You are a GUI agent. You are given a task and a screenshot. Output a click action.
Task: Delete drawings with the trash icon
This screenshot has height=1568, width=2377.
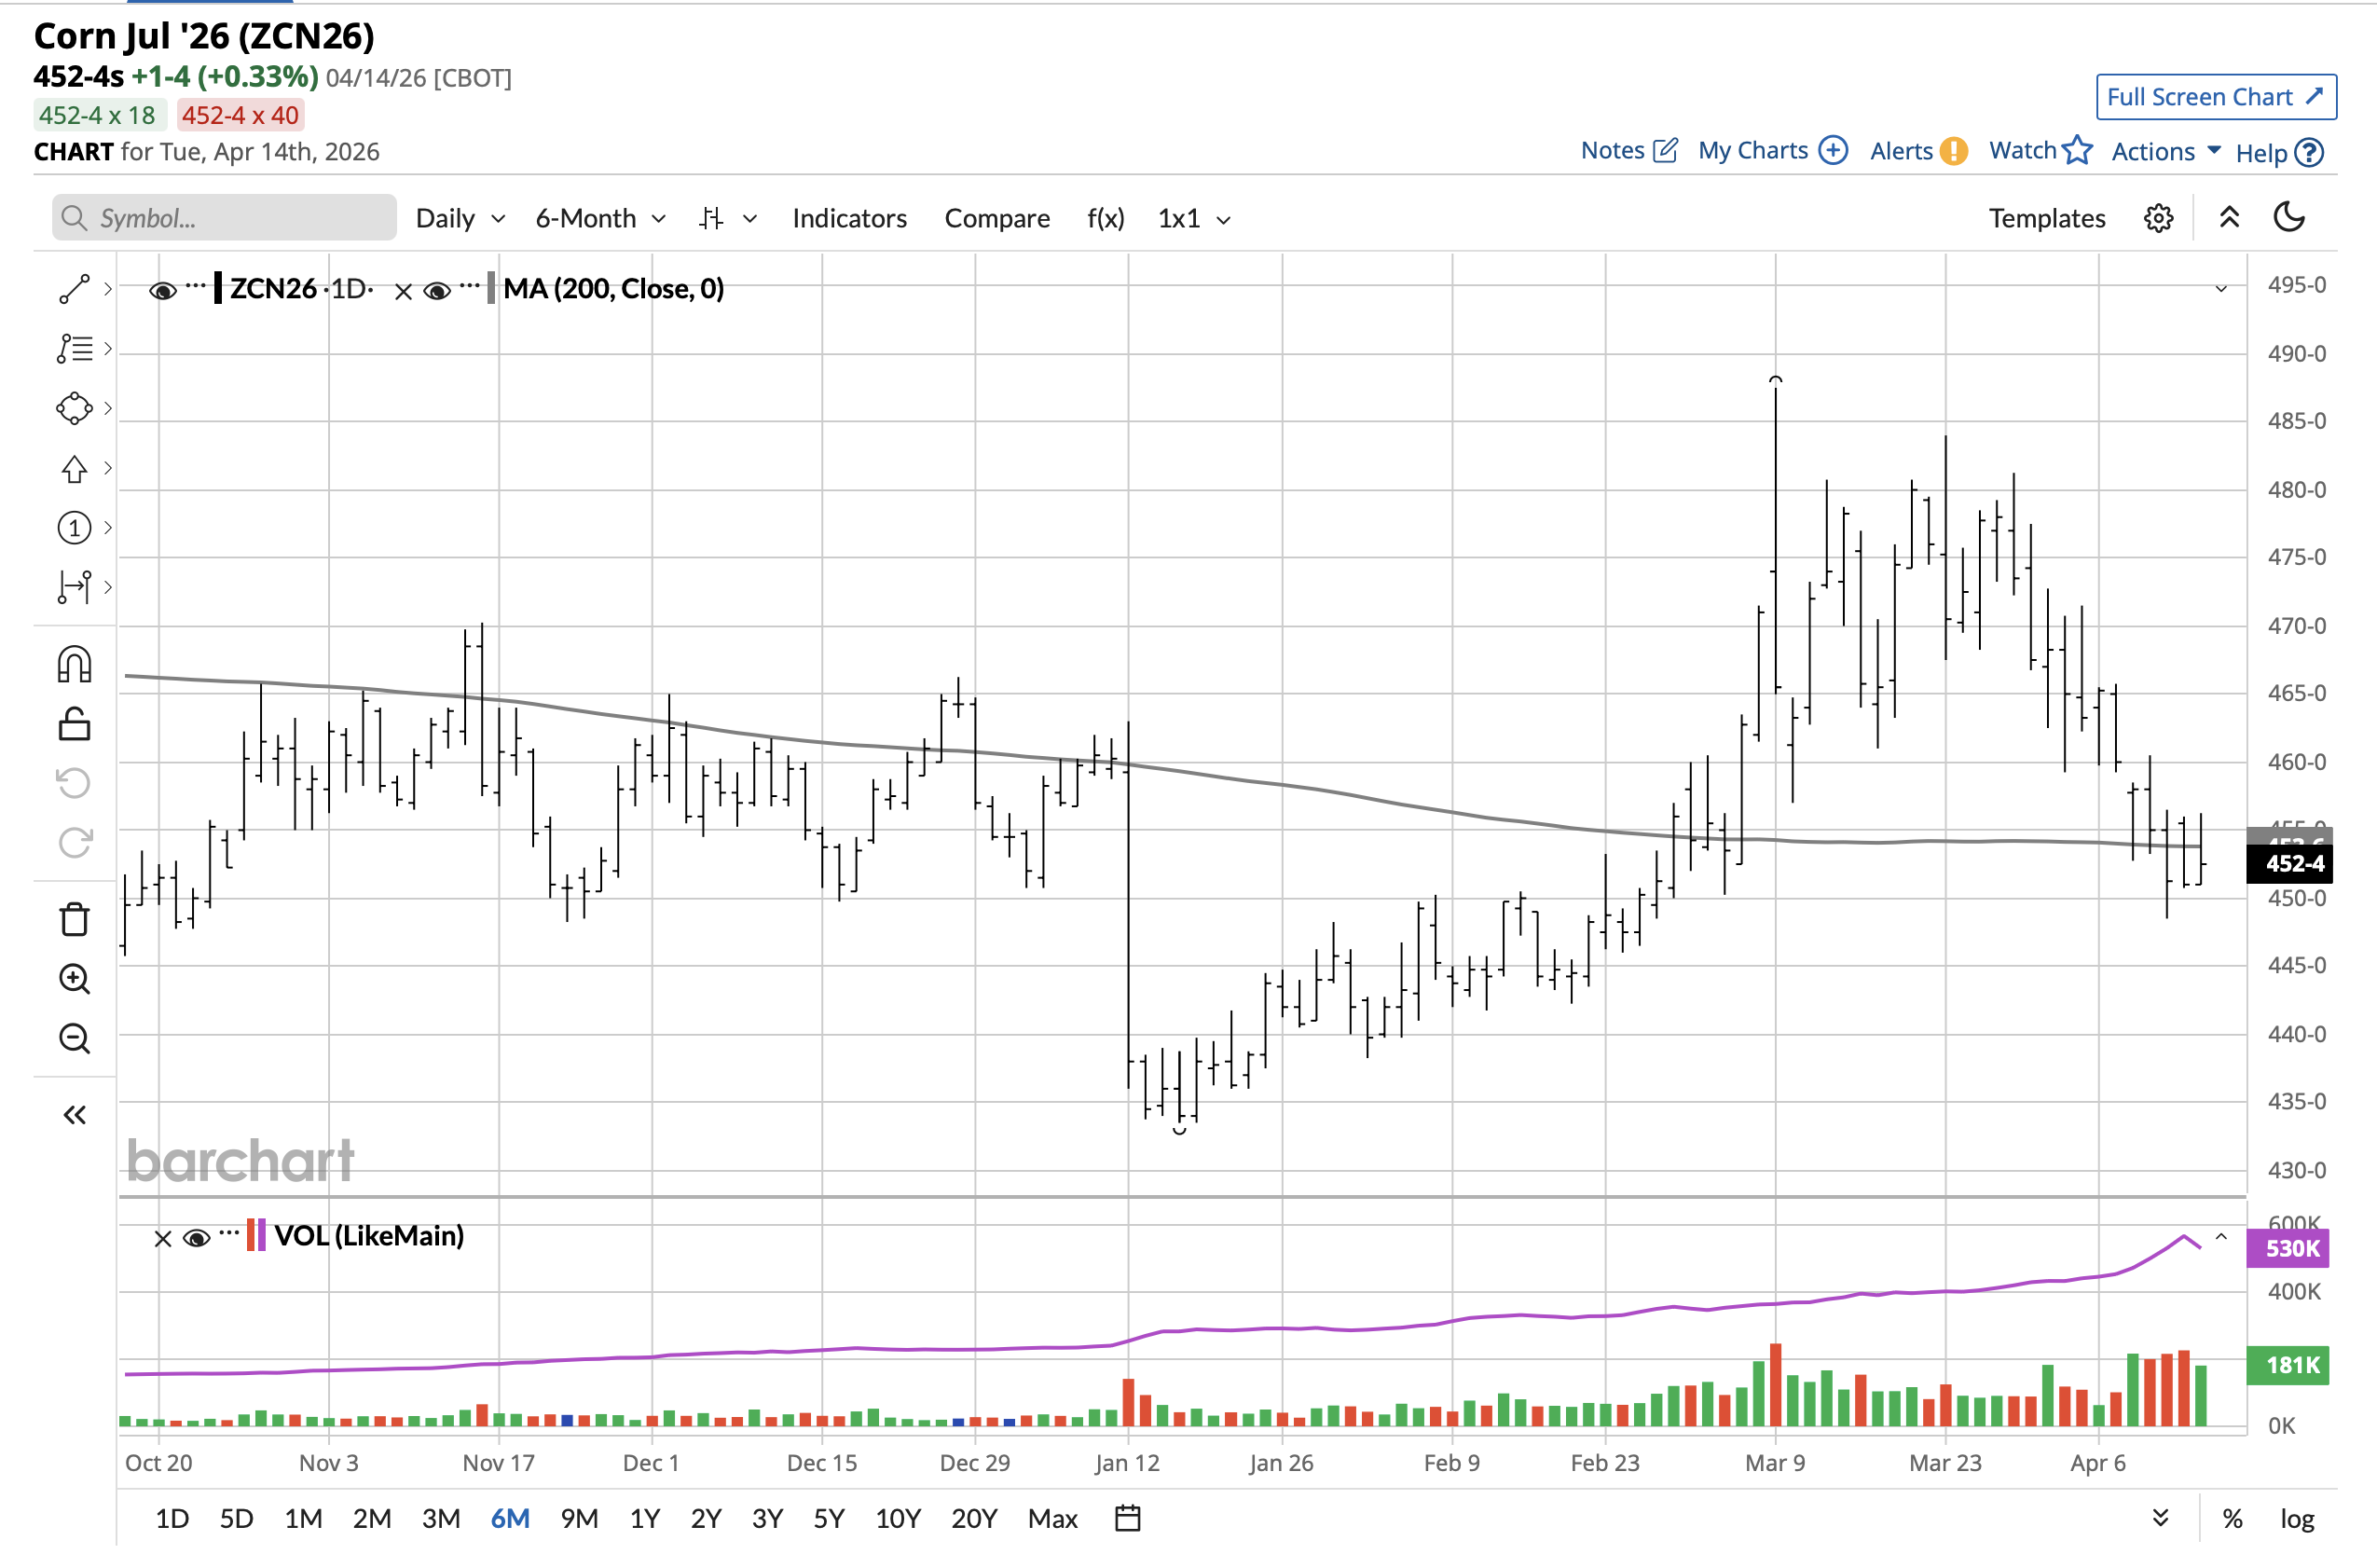(75, 919)
